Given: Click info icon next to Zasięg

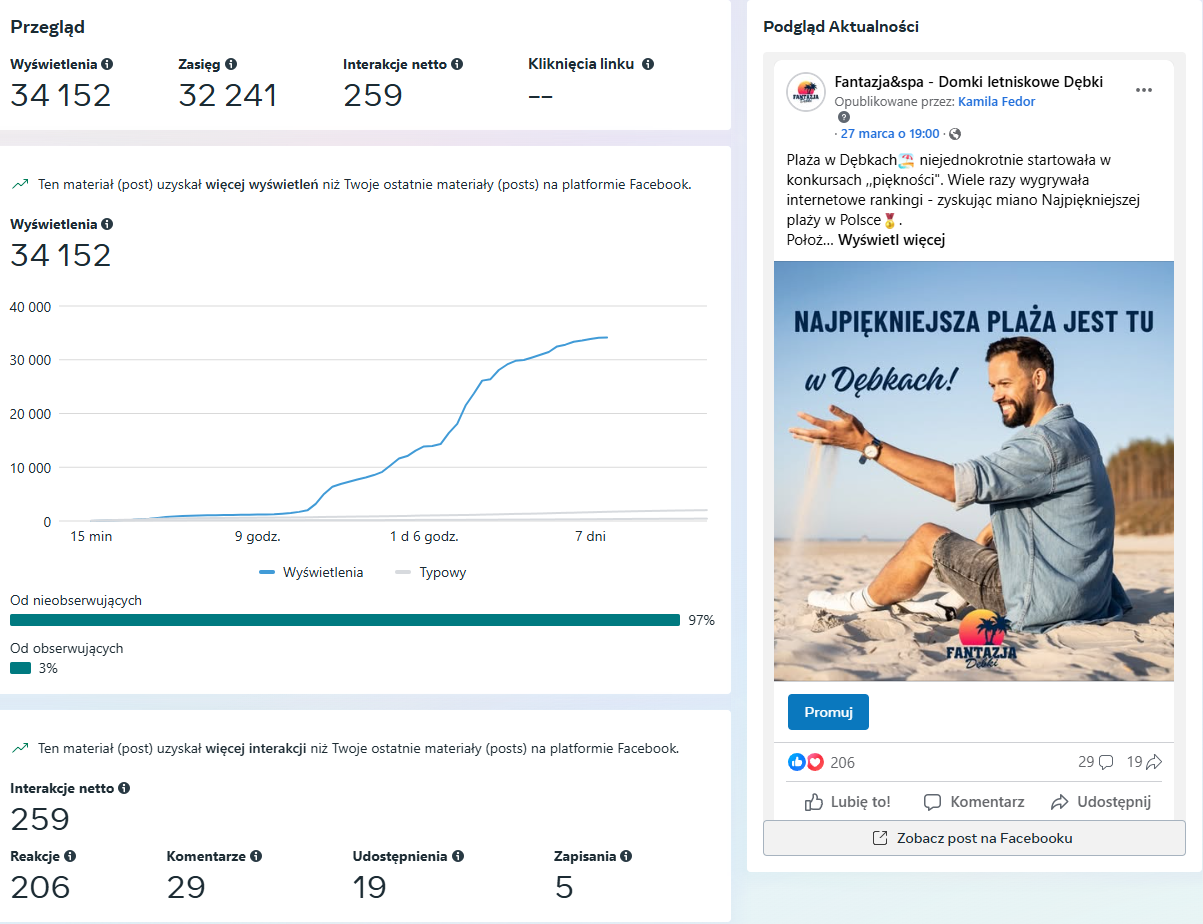Looking at the screenshot, I should tap(231, 64).
